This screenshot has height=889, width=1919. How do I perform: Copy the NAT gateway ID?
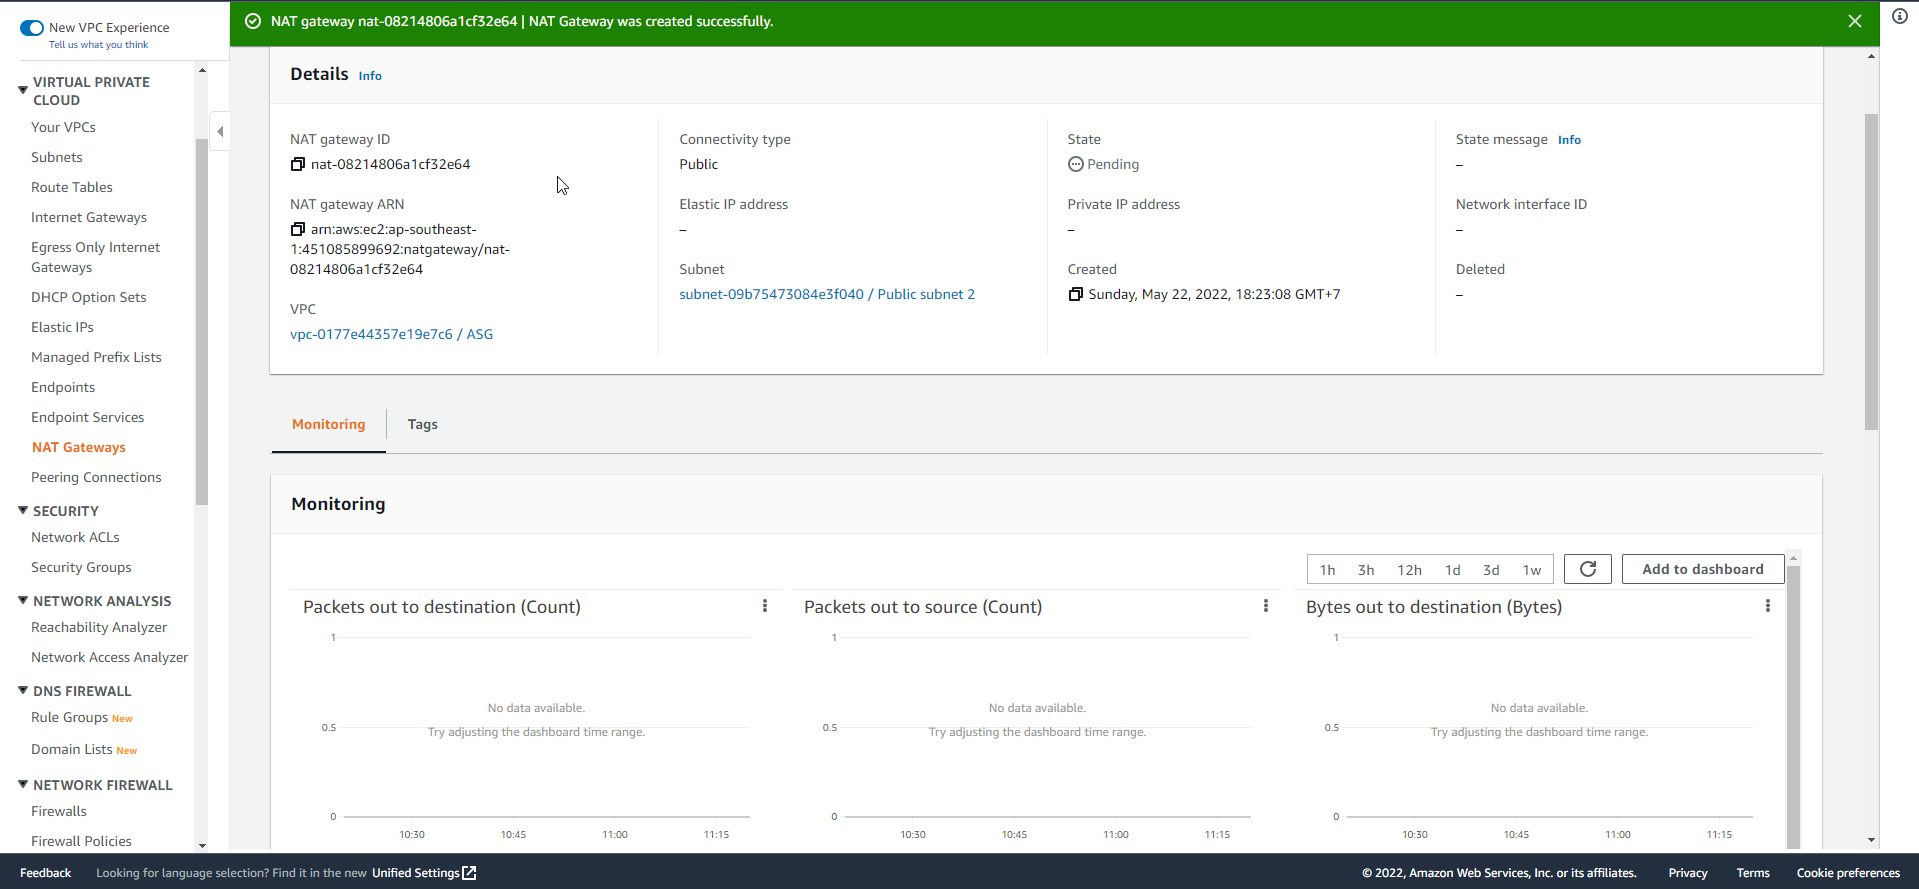(297, 164)
